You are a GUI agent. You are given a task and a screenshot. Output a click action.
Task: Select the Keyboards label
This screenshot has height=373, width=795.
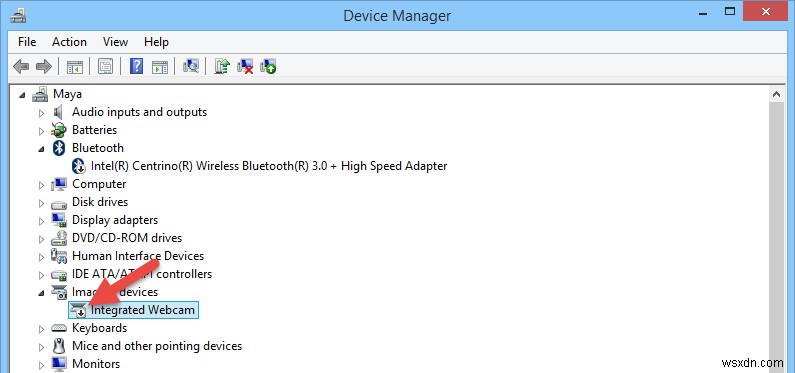click(99, 328)
